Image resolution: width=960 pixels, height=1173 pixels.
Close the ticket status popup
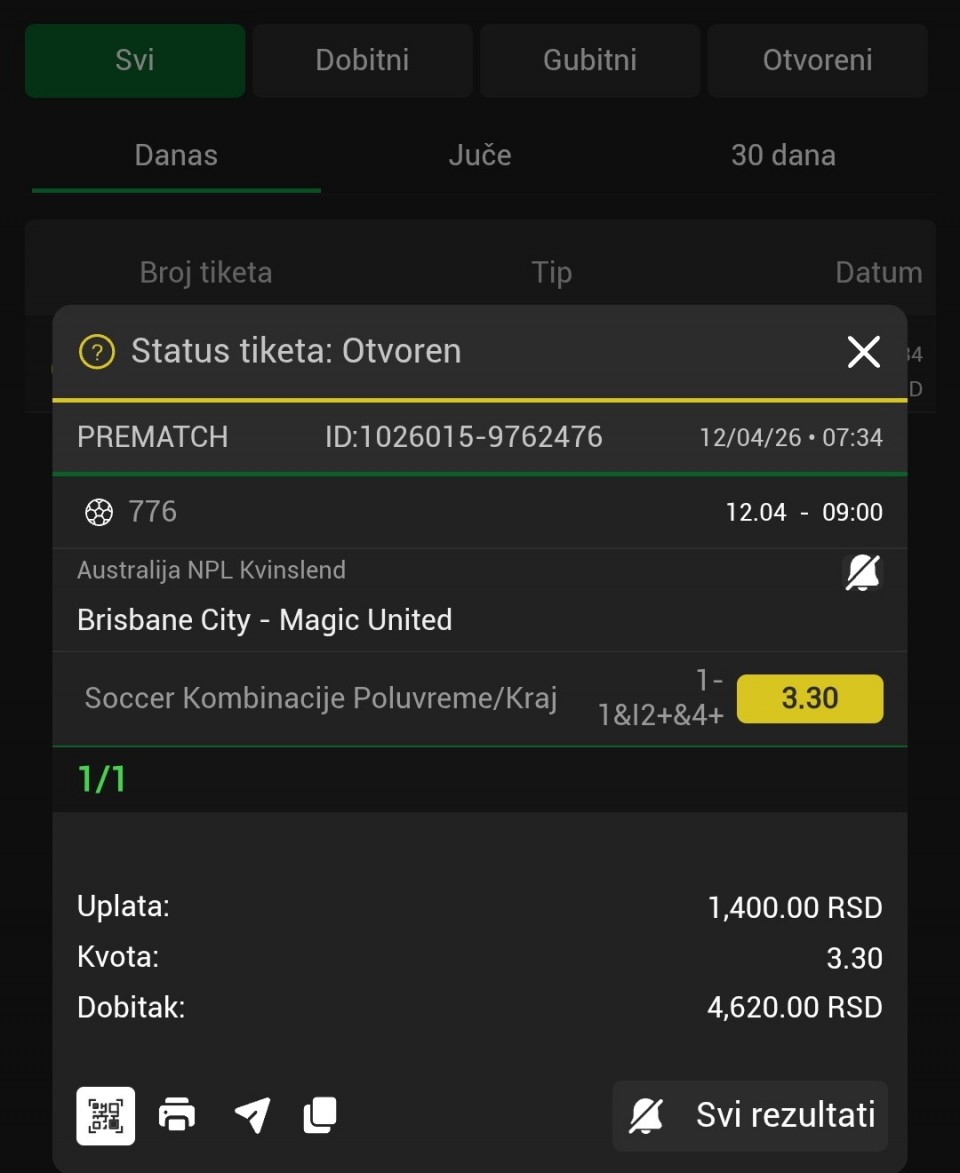click(863, 352)
